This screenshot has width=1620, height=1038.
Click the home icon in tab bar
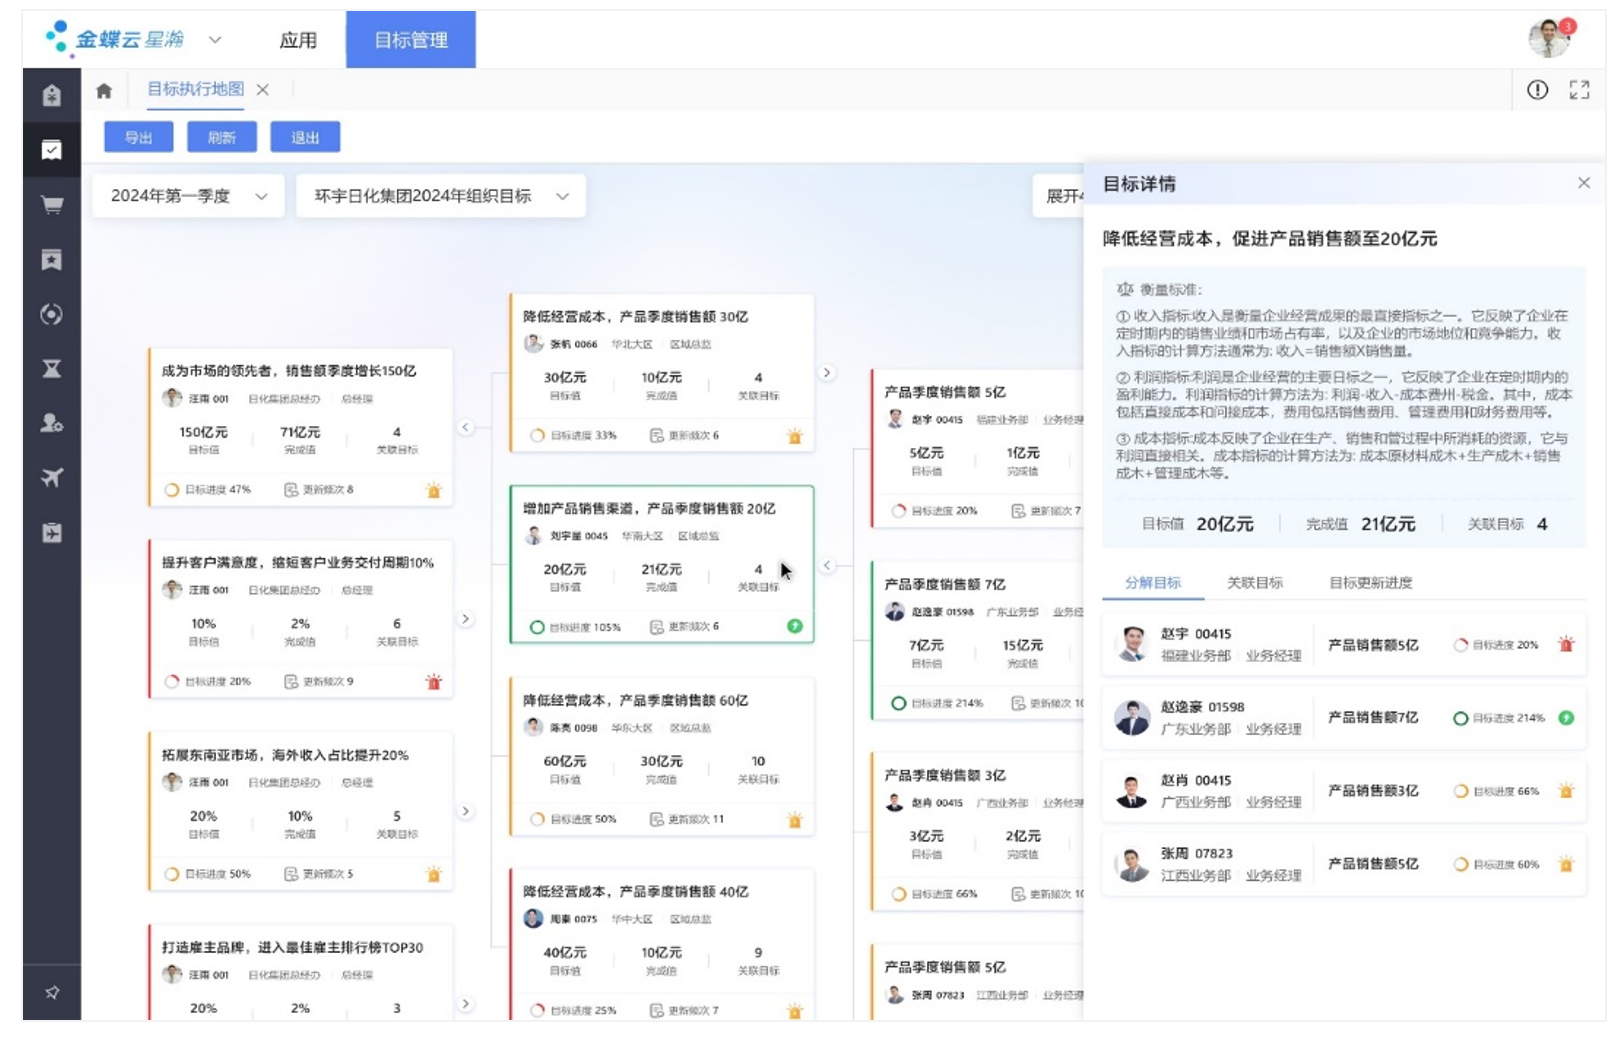click(x=104, y=91)
